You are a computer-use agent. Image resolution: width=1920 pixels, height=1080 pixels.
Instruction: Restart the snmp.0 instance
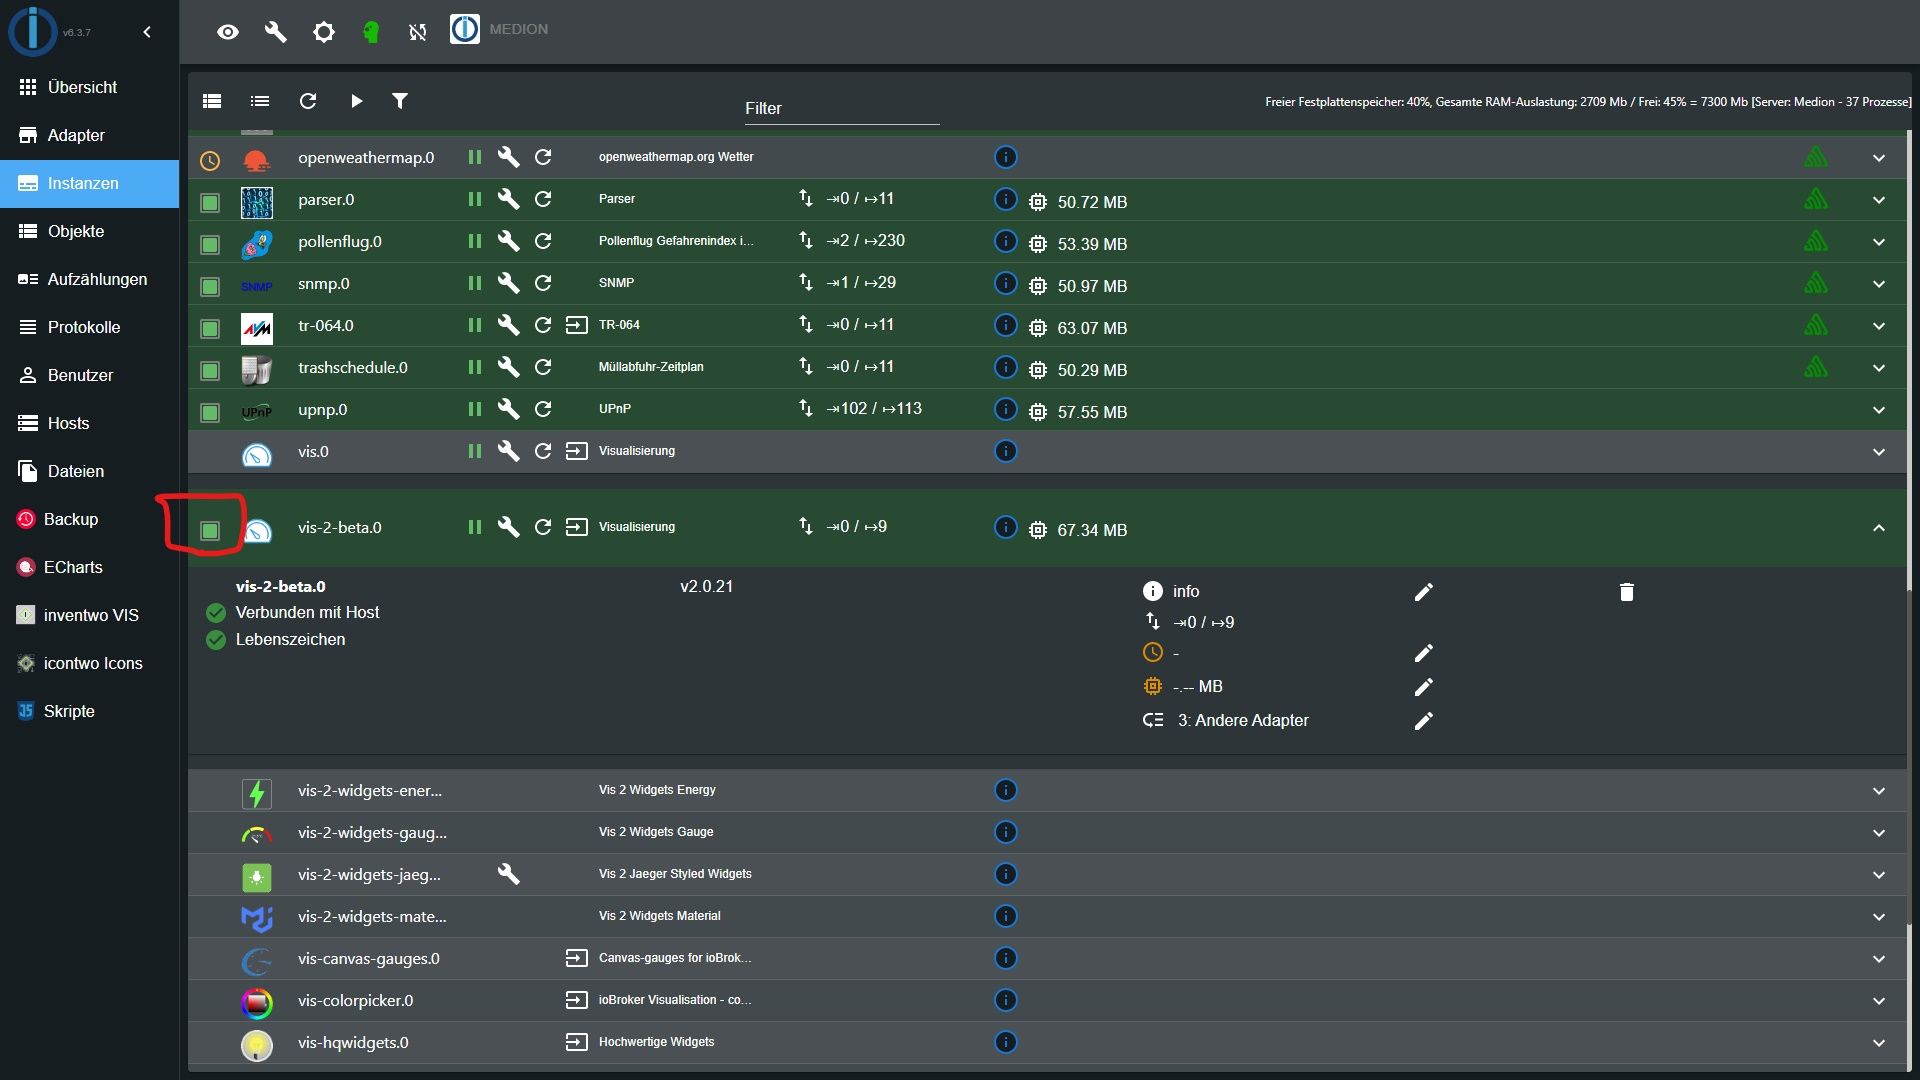click(543, 283)
